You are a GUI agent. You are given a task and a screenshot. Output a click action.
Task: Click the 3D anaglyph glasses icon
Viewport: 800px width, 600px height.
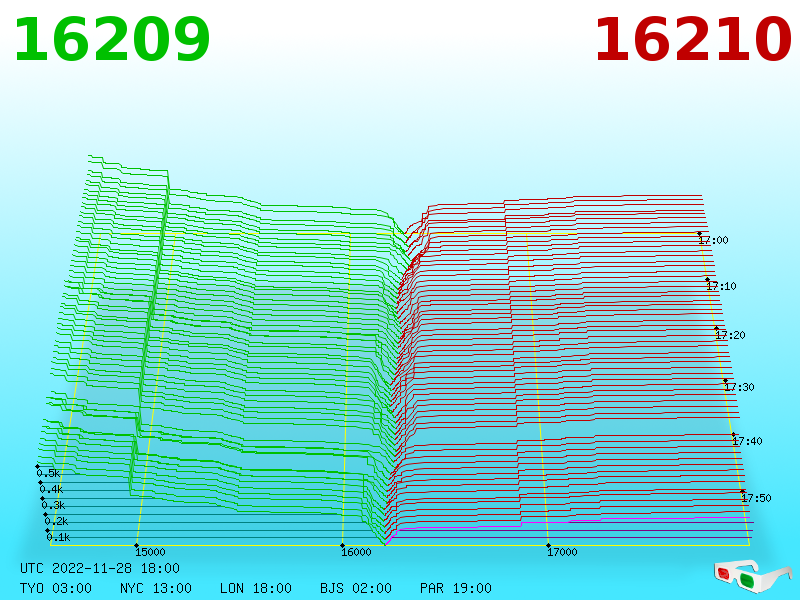(753, 576)
